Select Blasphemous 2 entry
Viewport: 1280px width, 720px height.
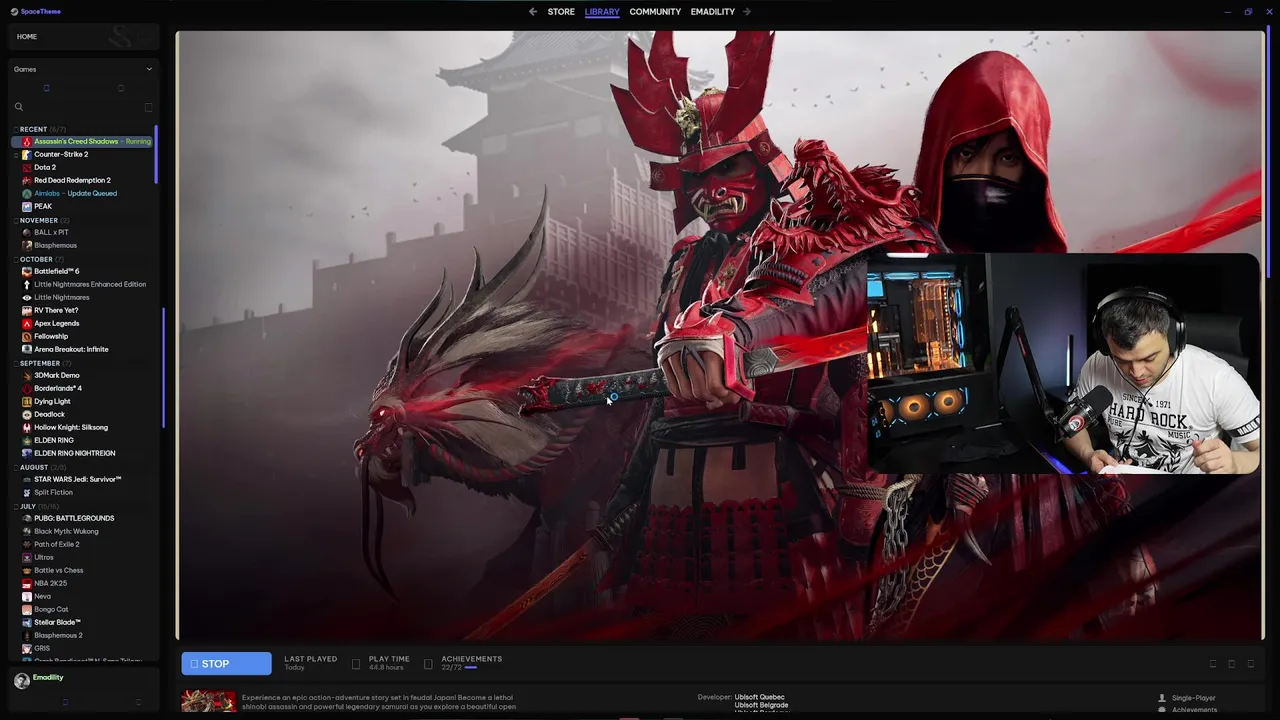click(58, 636)
